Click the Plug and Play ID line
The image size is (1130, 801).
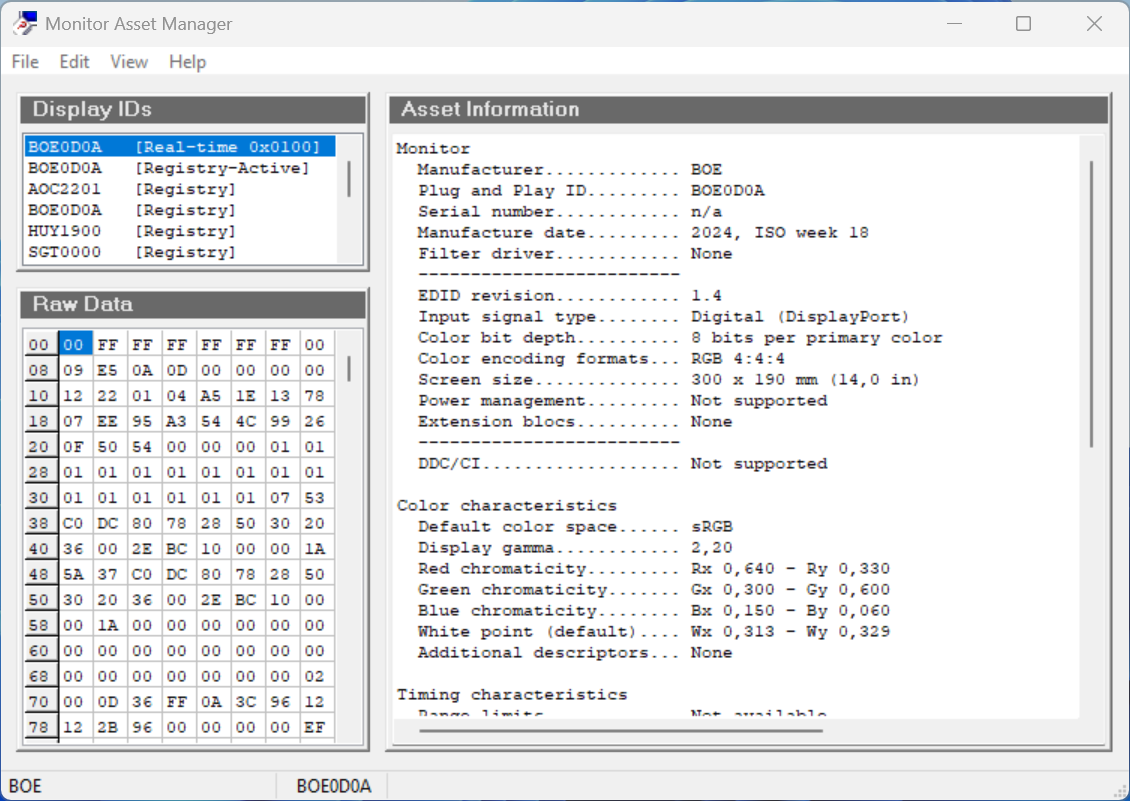click(591, 190)
